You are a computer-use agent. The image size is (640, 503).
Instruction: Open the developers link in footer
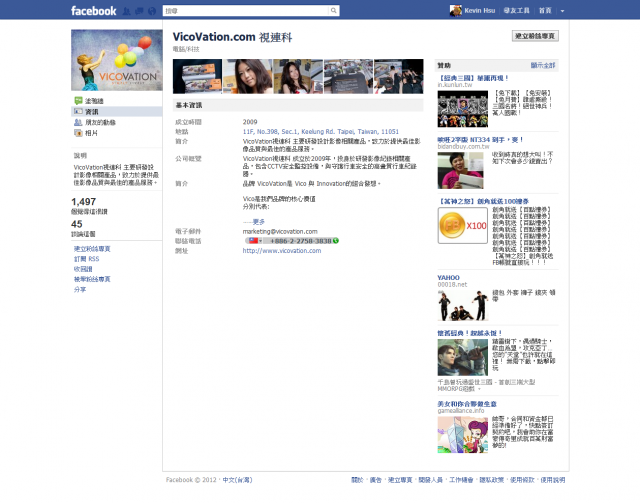431,480
